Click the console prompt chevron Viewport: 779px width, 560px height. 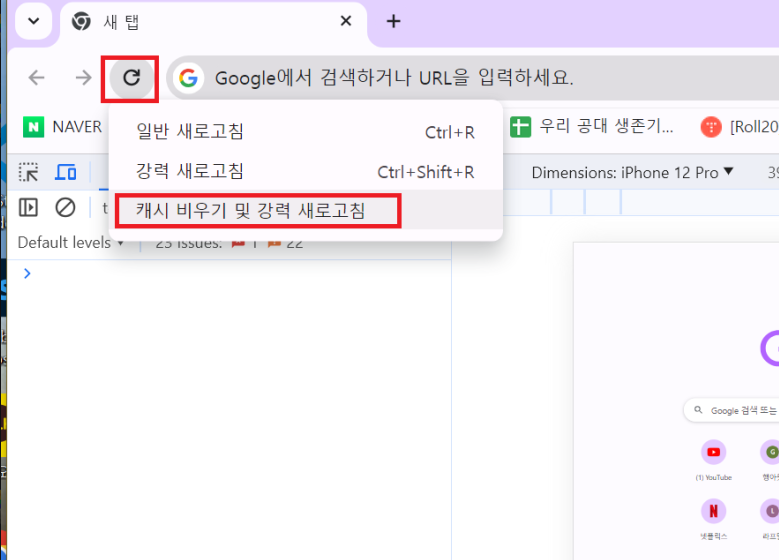(x=27, y=273)
